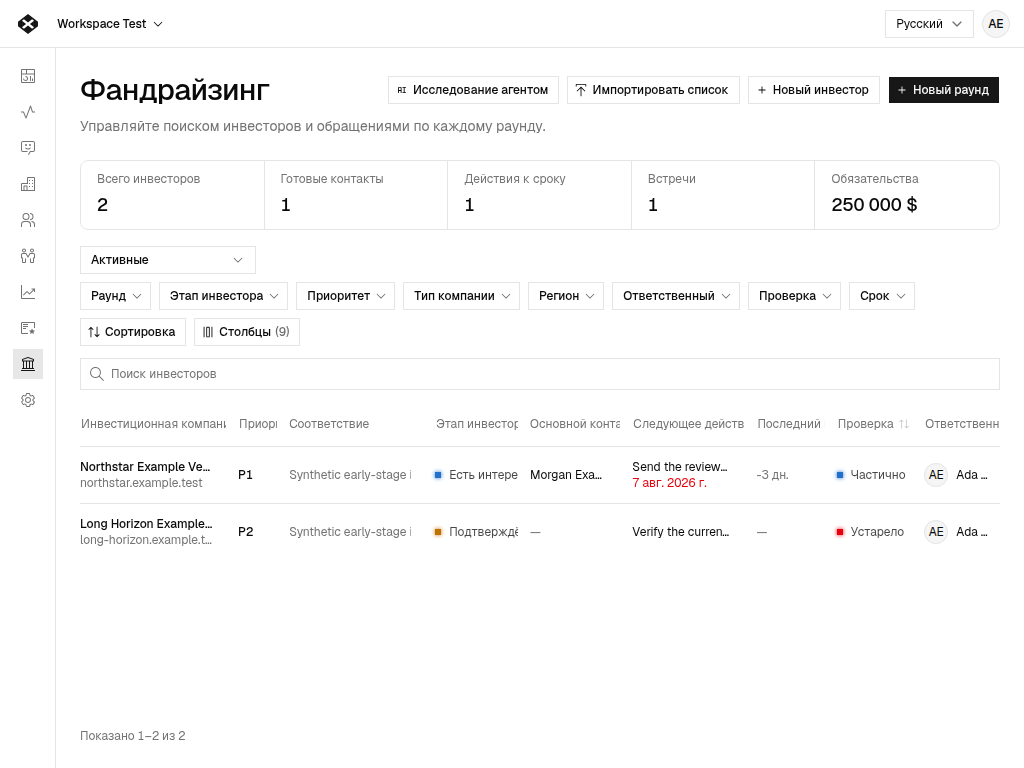1024x768 pixels.
Task: Click the Последний column header
Action: coord(789,424)
